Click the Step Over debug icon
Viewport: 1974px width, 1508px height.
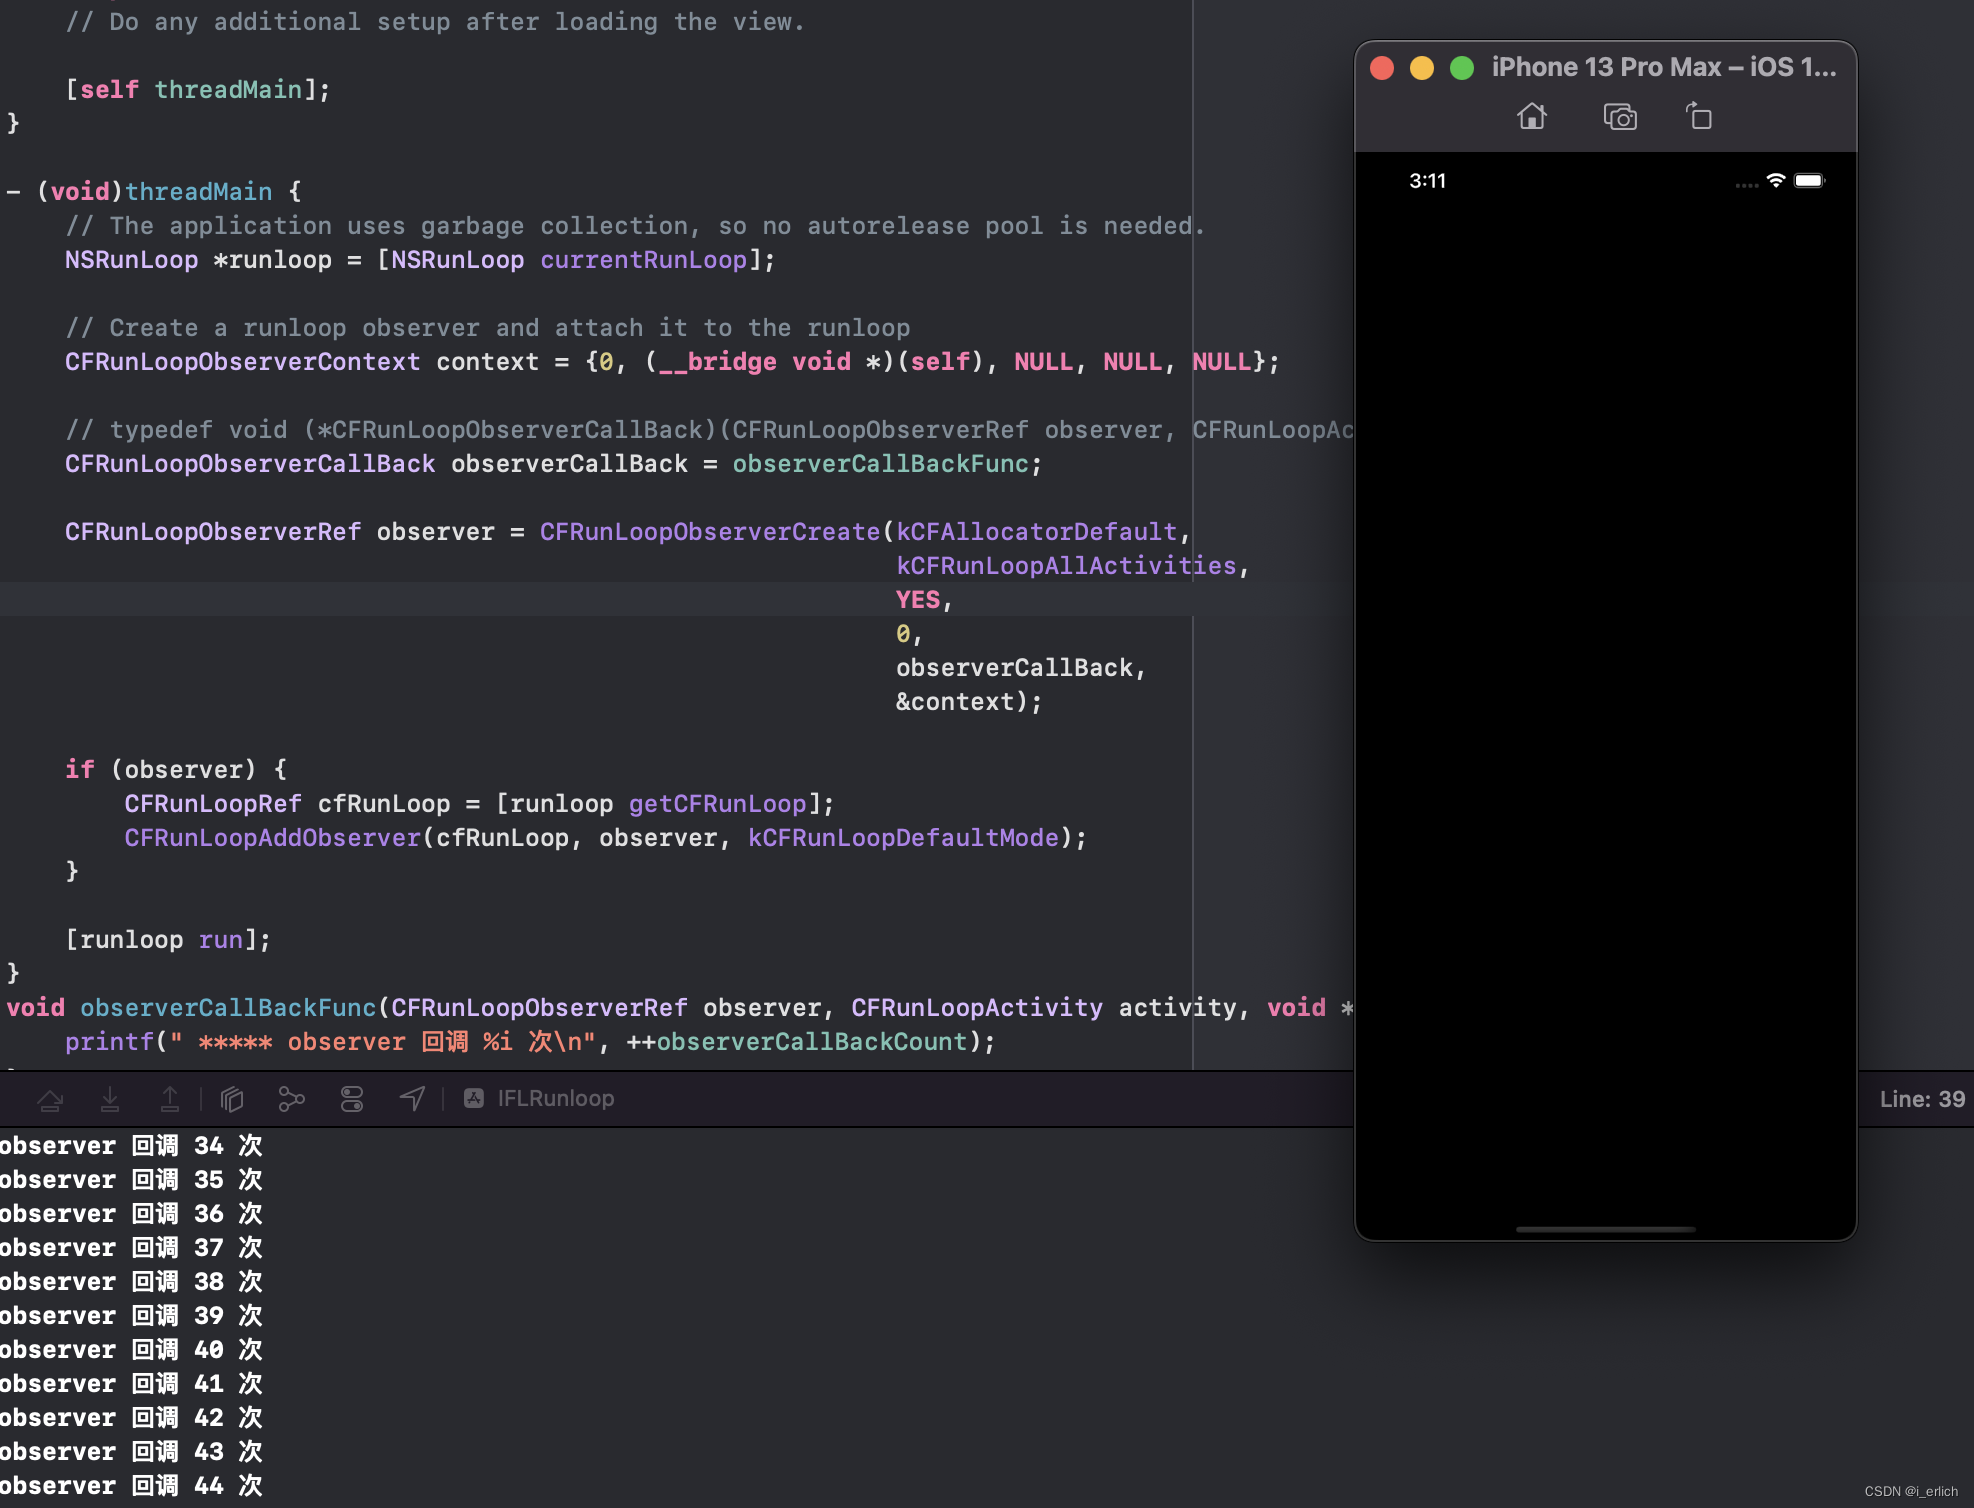tap(50, 1100)
